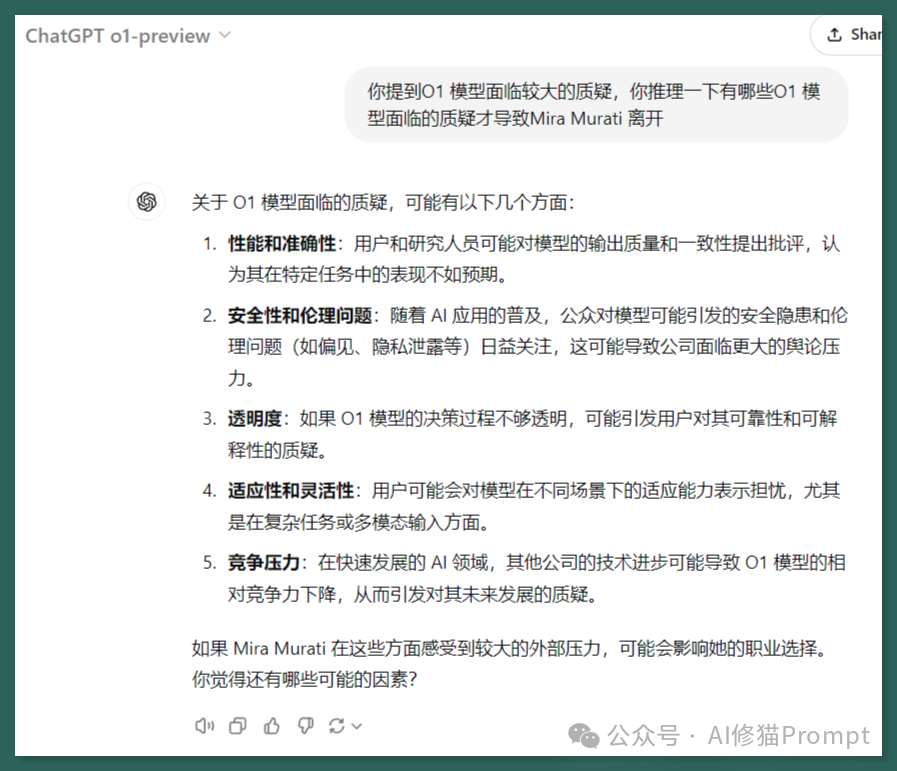Click the closing question 你觉得还有哪些可能的因素
897x771 pixels.
[x=304, y=679]
